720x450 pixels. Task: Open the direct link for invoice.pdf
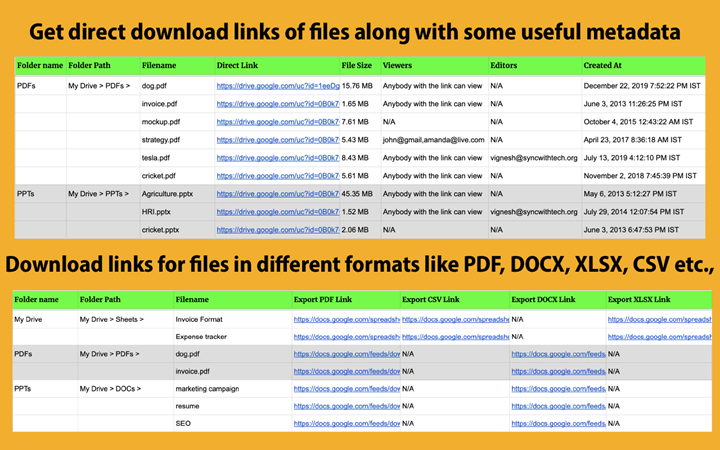pos(278,104)
